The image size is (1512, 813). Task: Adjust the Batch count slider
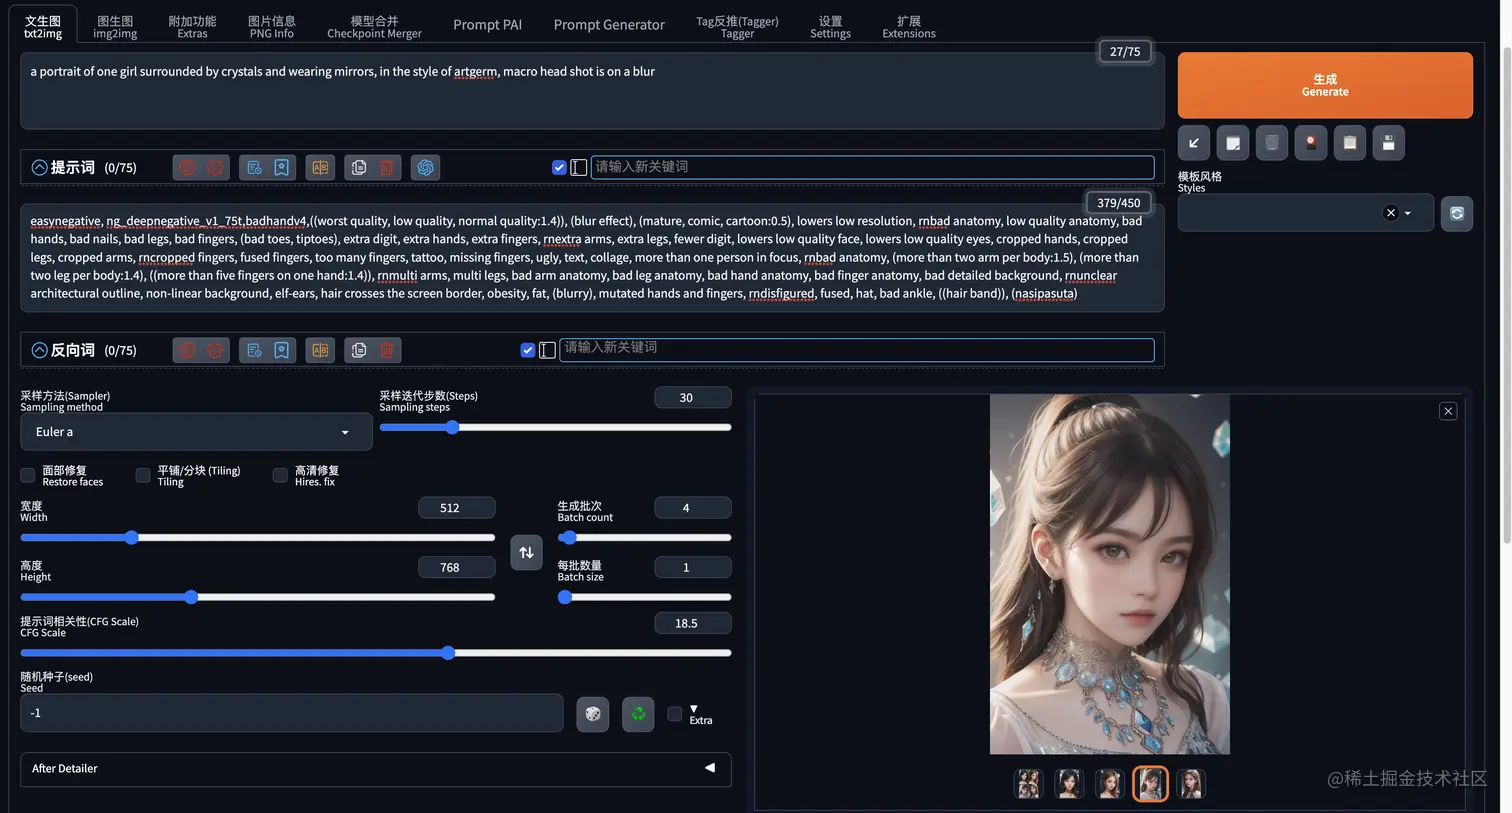(x=644, y=538)
